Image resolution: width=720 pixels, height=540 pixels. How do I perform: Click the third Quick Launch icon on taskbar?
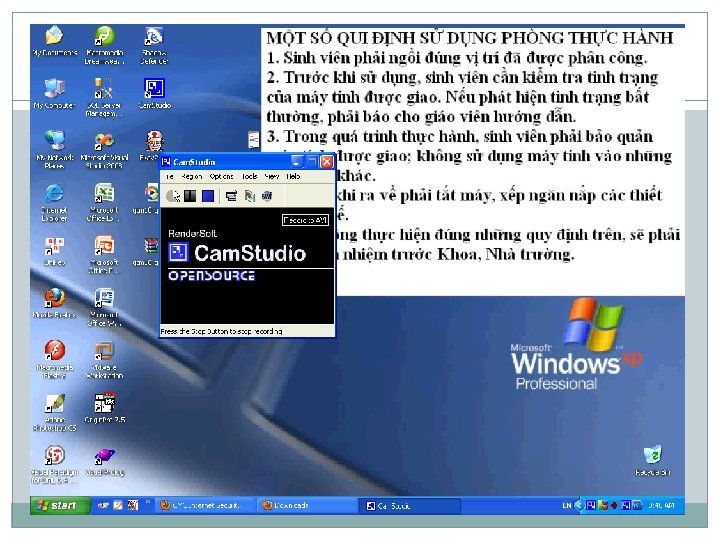tap(133, 505)
